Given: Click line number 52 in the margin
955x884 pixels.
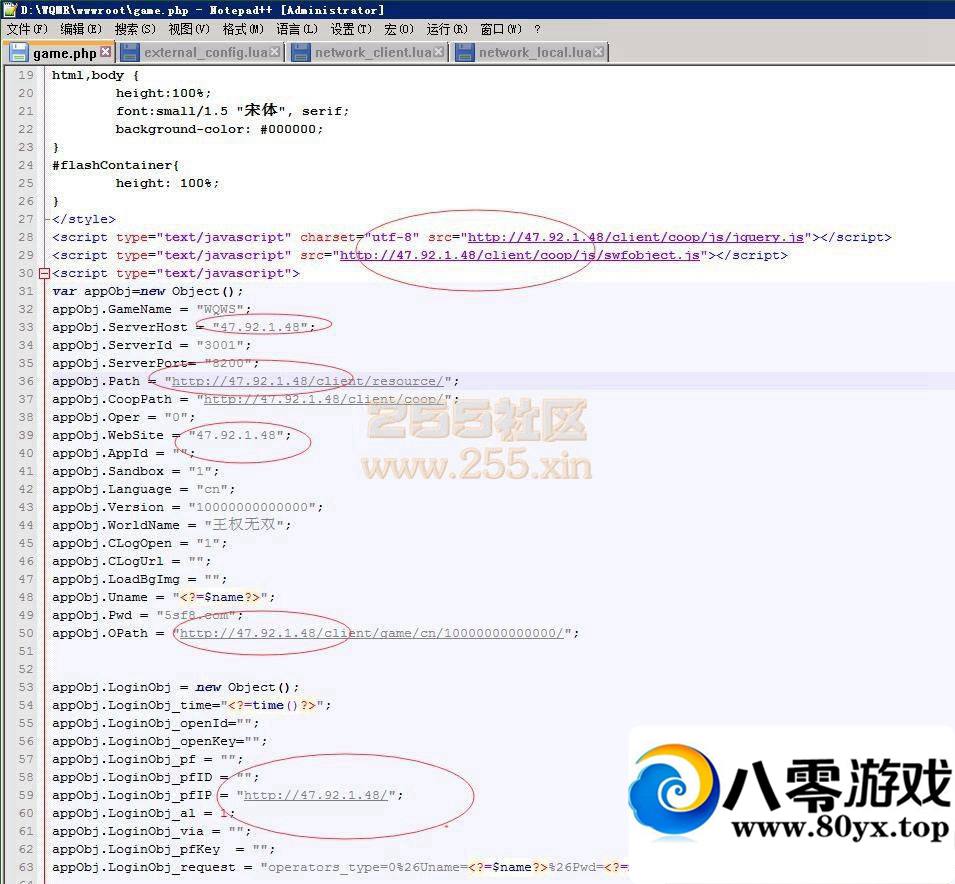Looking at the screenshot, I should [x=26, y=669].
